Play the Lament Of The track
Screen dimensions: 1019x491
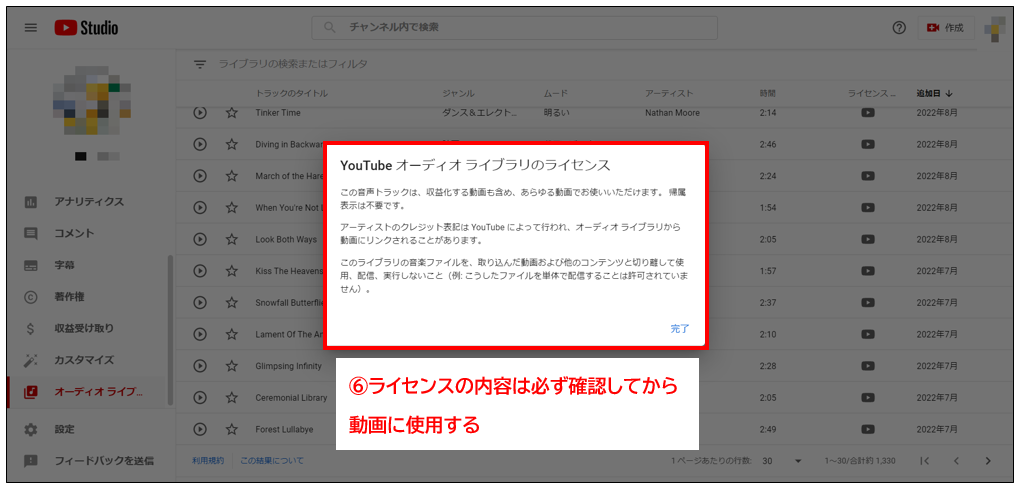point(200,334)
